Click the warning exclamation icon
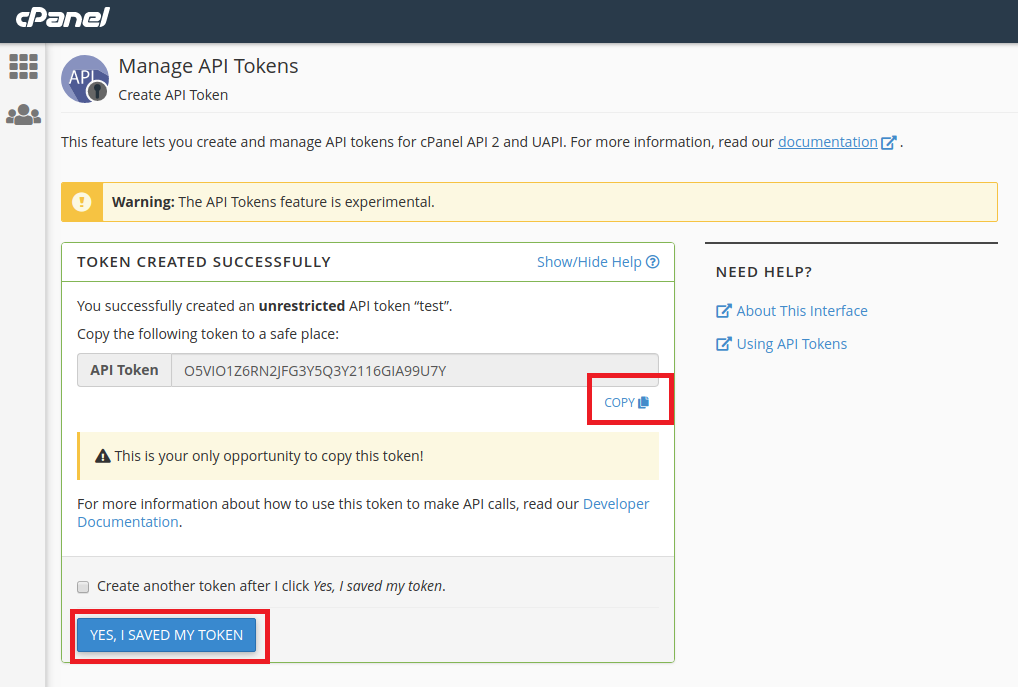 coord(81,201)
